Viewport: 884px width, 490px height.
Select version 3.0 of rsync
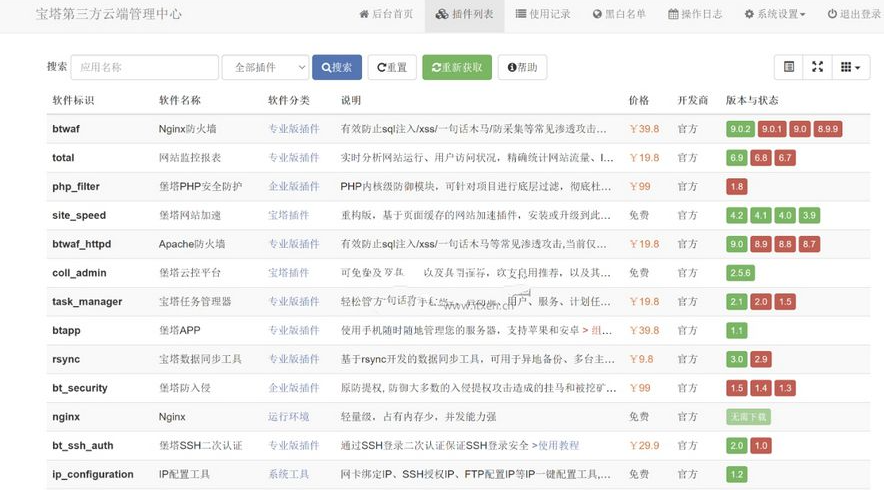(x=737, y=359)
